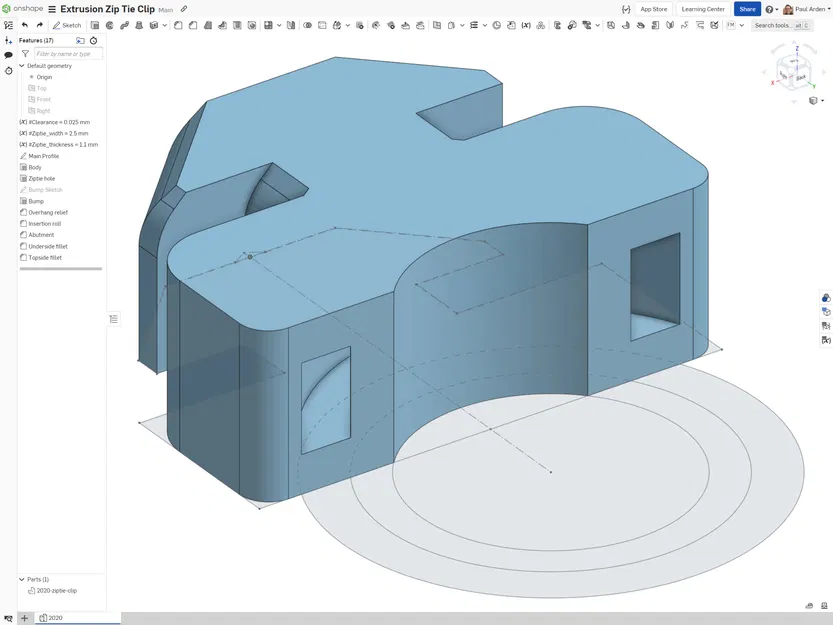
Task: Select the 2020-ziptie-clip part
Action: pos(56,591)
